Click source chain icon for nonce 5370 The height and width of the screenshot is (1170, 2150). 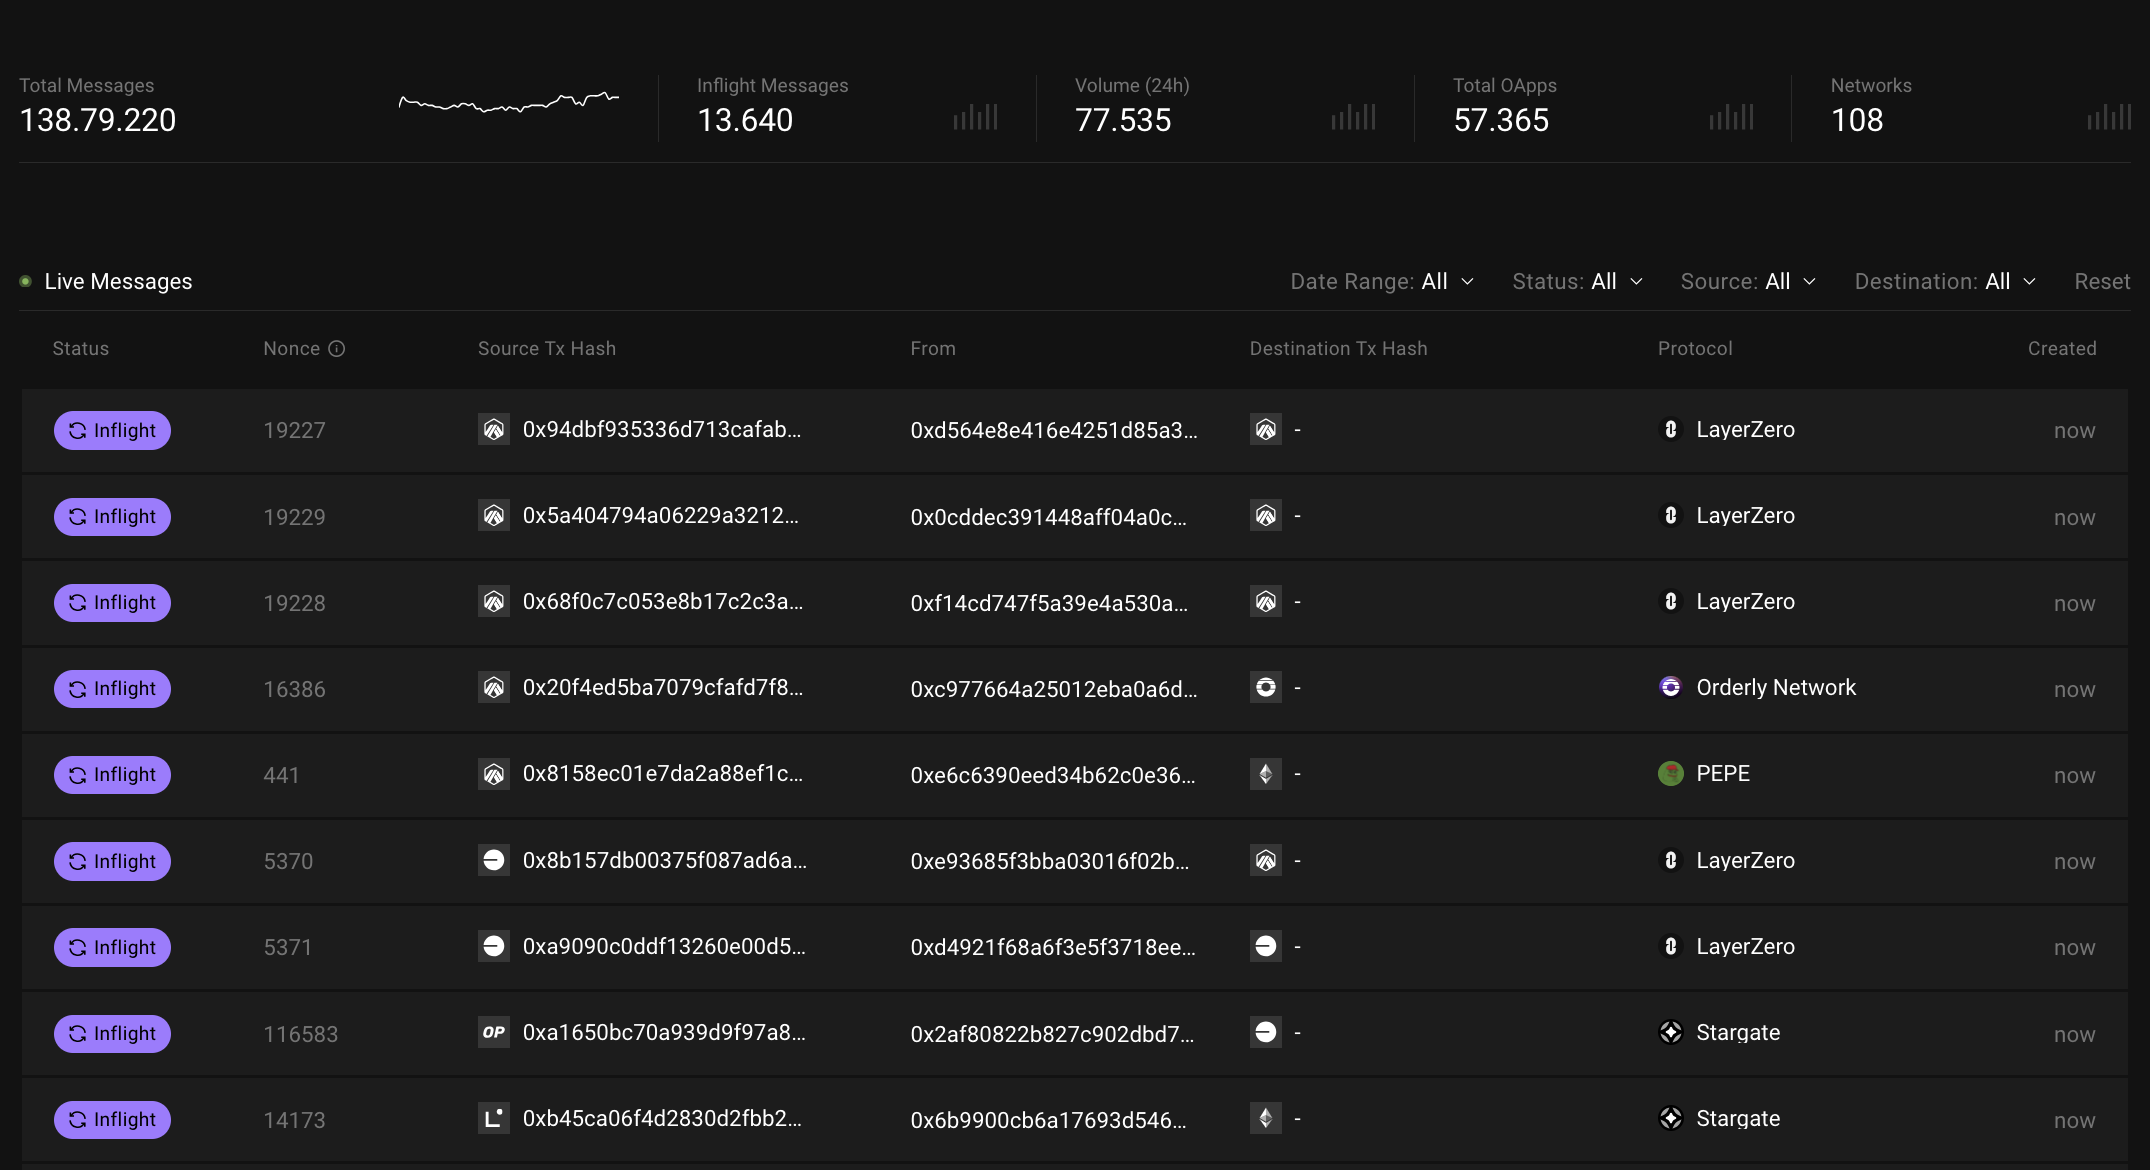(x=494, y=861)
